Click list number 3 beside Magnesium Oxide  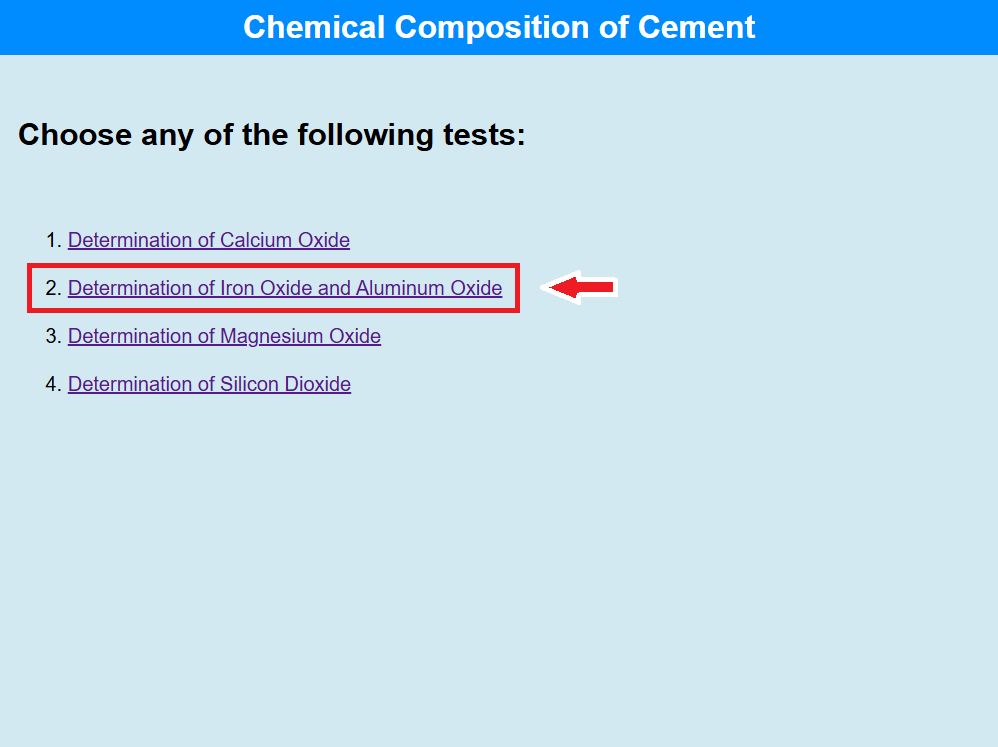click(x=53, y=336)
